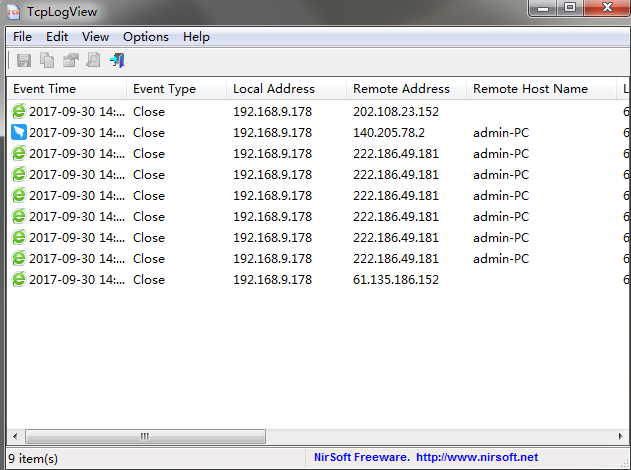
Task: Select the remote address cell 202.108.23.152
Action: [x=396, y=111]
